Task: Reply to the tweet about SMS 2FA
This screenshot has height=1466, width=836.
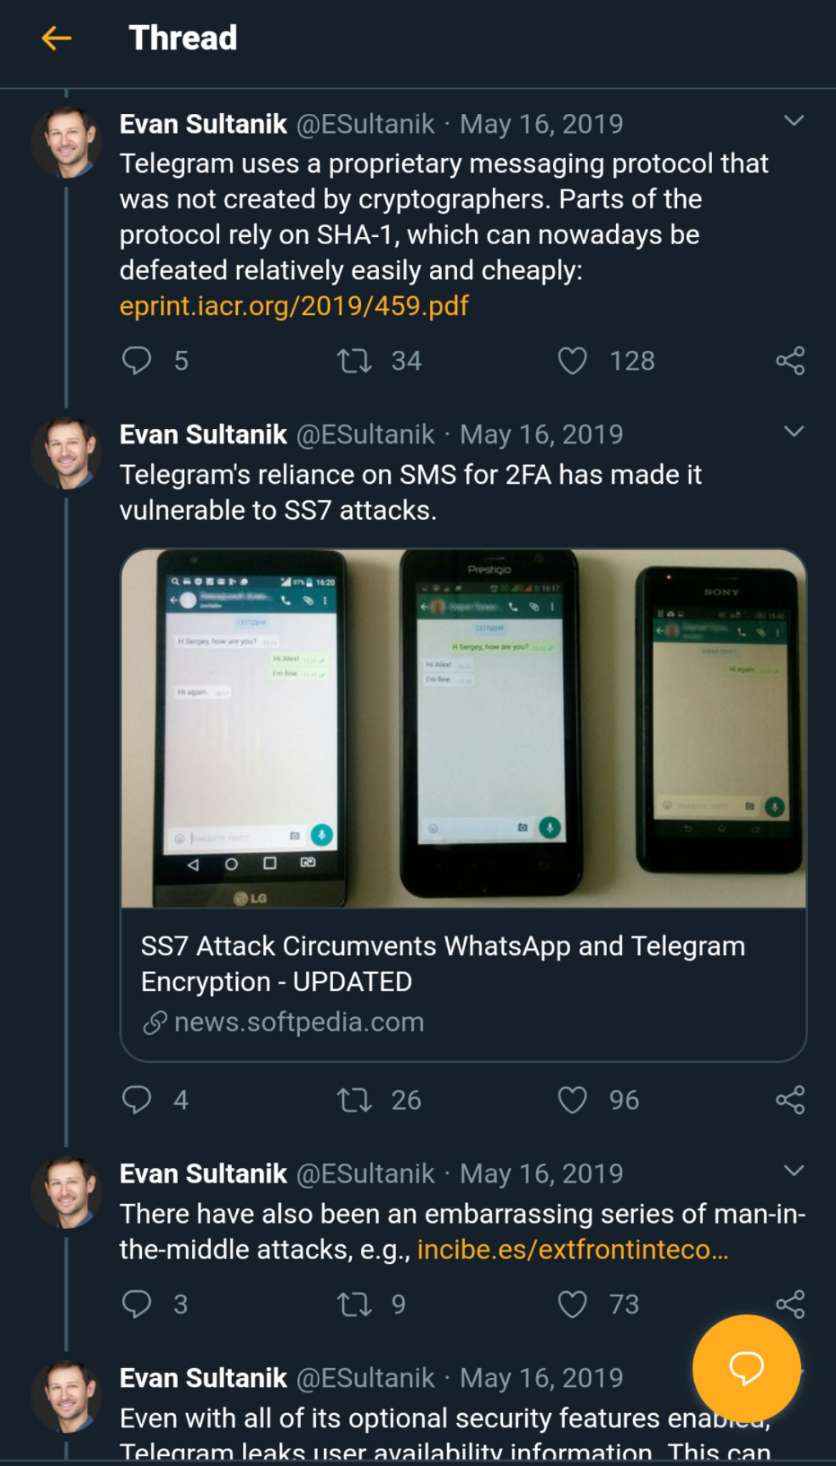Action: (x=137, y=1100)
